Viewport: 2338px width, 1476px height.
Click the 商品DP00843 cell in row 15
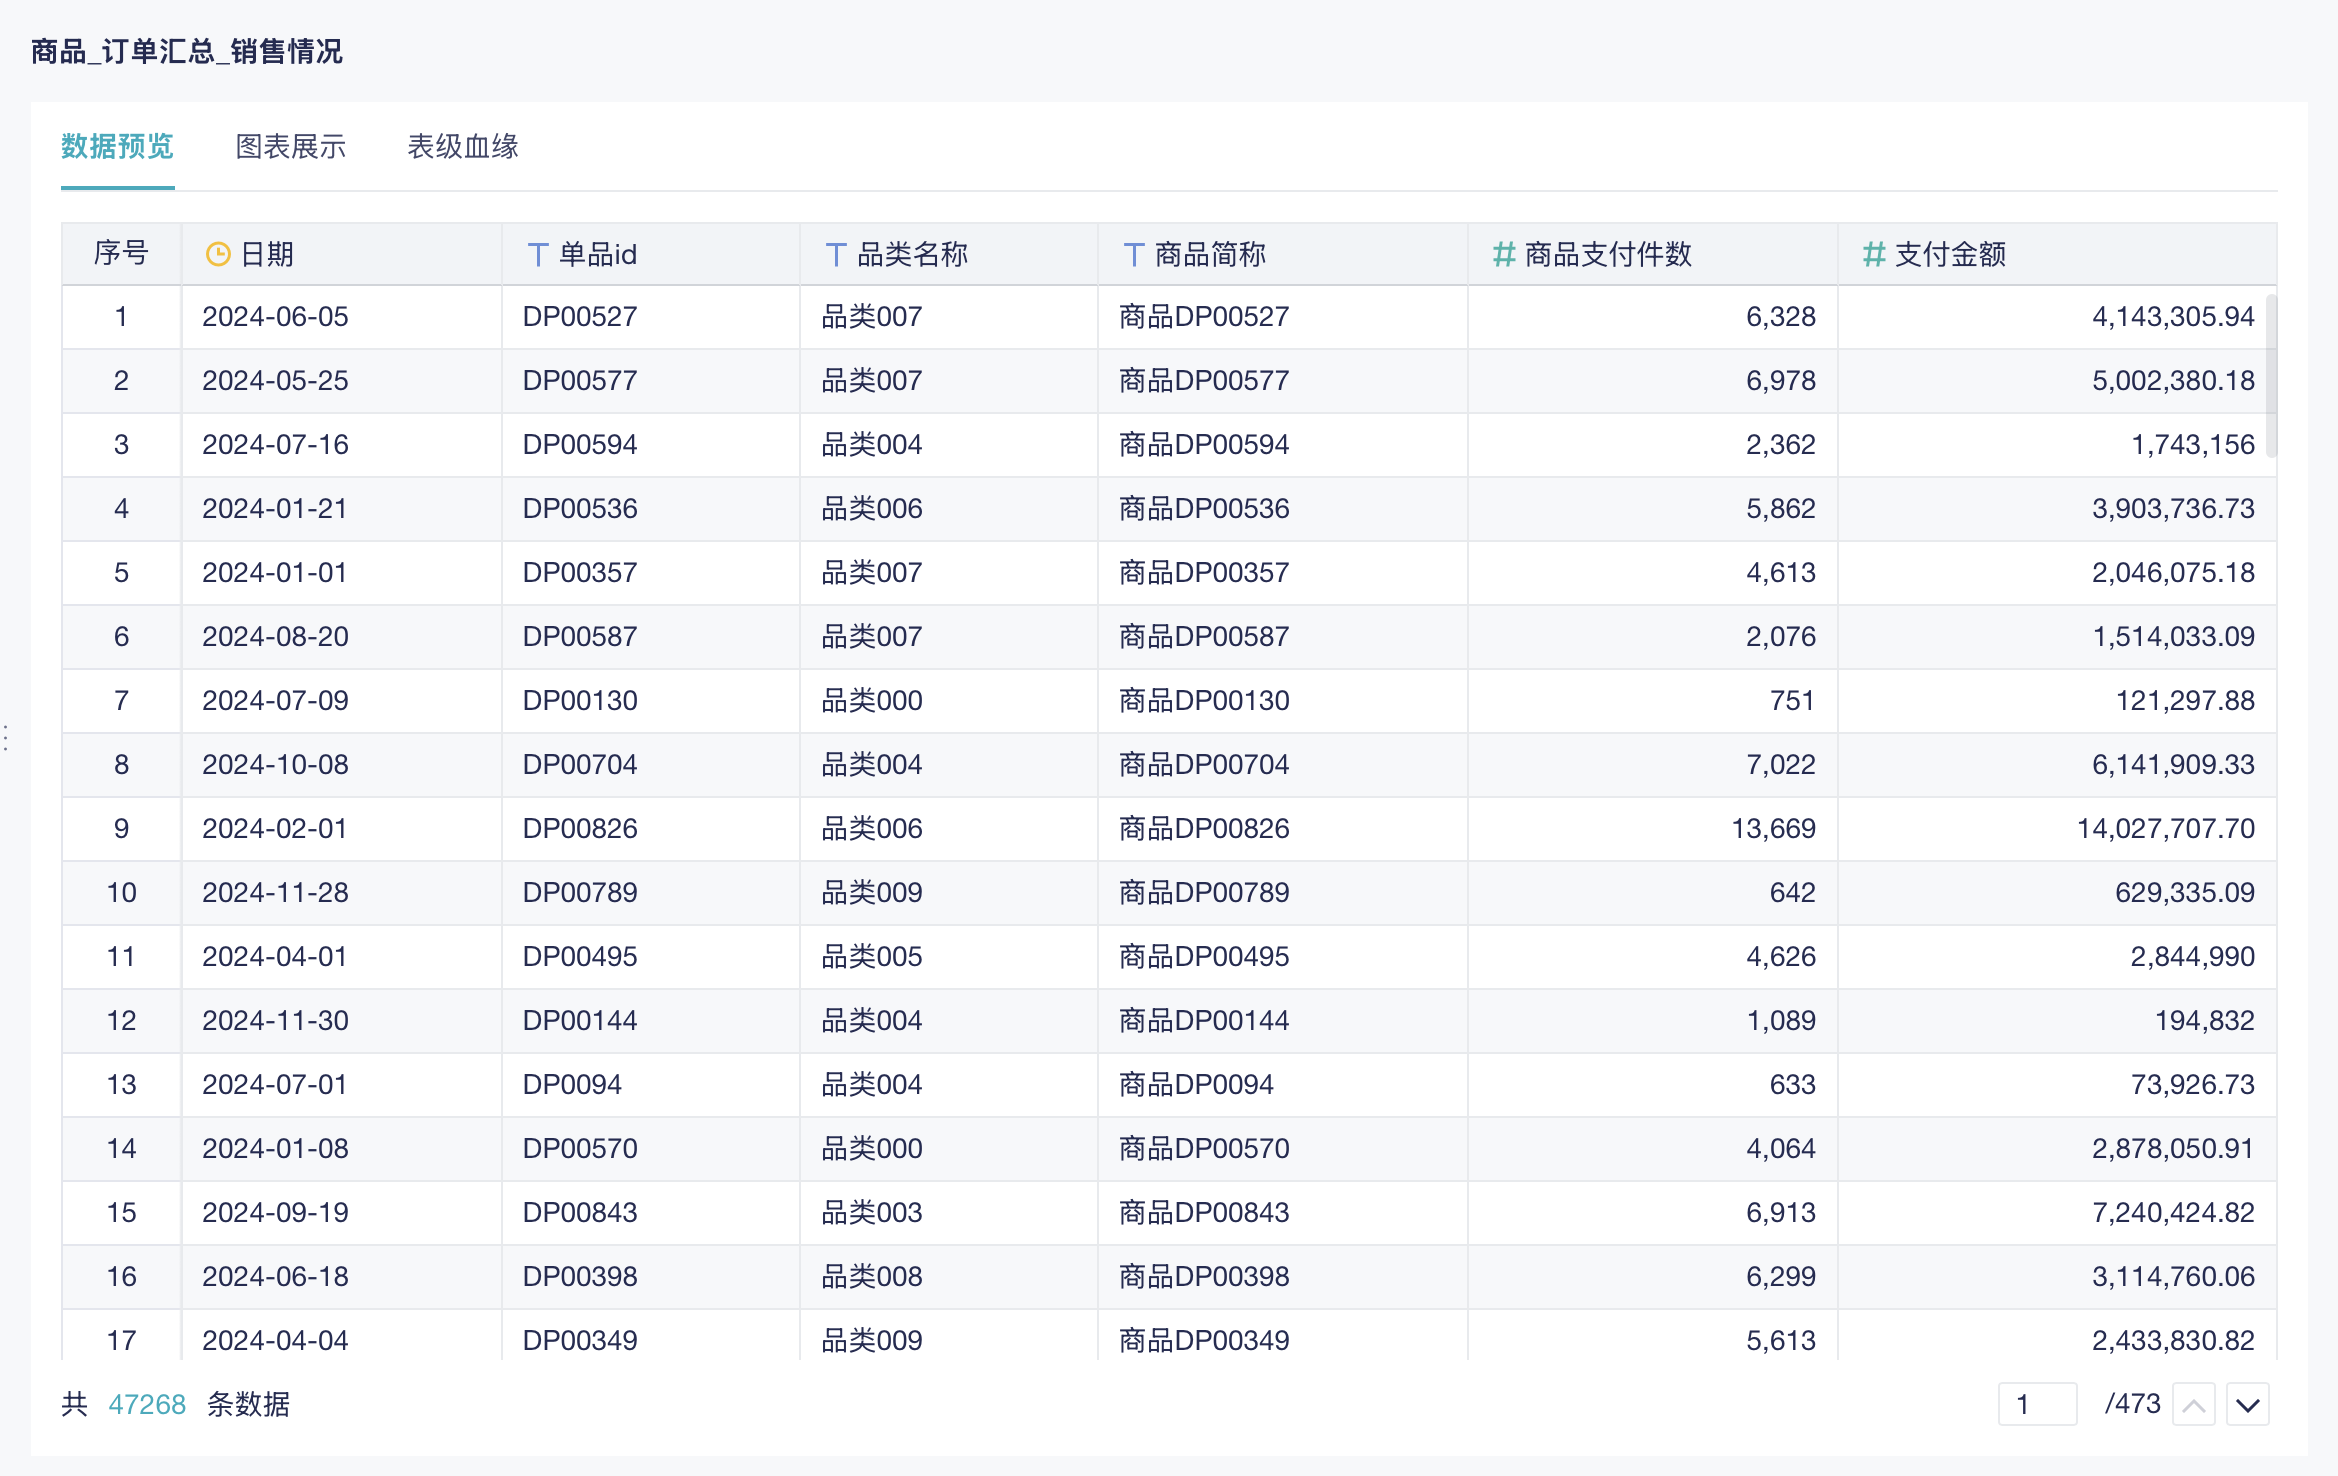[x=1204, y=1213]
